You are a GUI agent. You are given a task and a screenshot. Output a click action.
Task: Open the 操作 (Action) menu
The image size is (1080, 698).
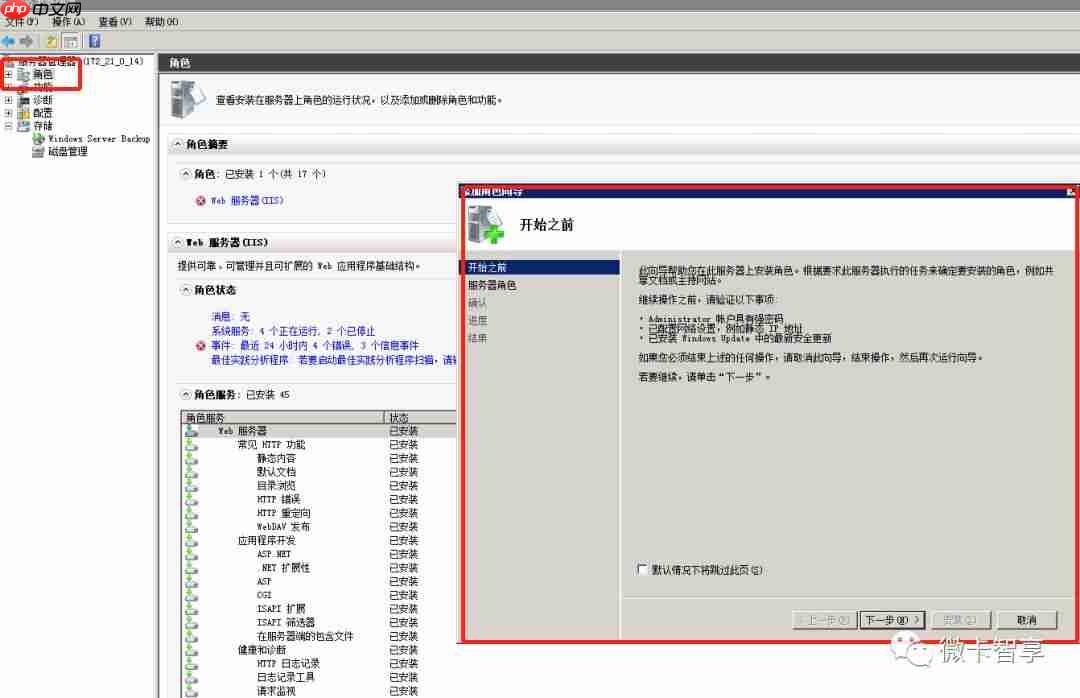pos(68,22)
